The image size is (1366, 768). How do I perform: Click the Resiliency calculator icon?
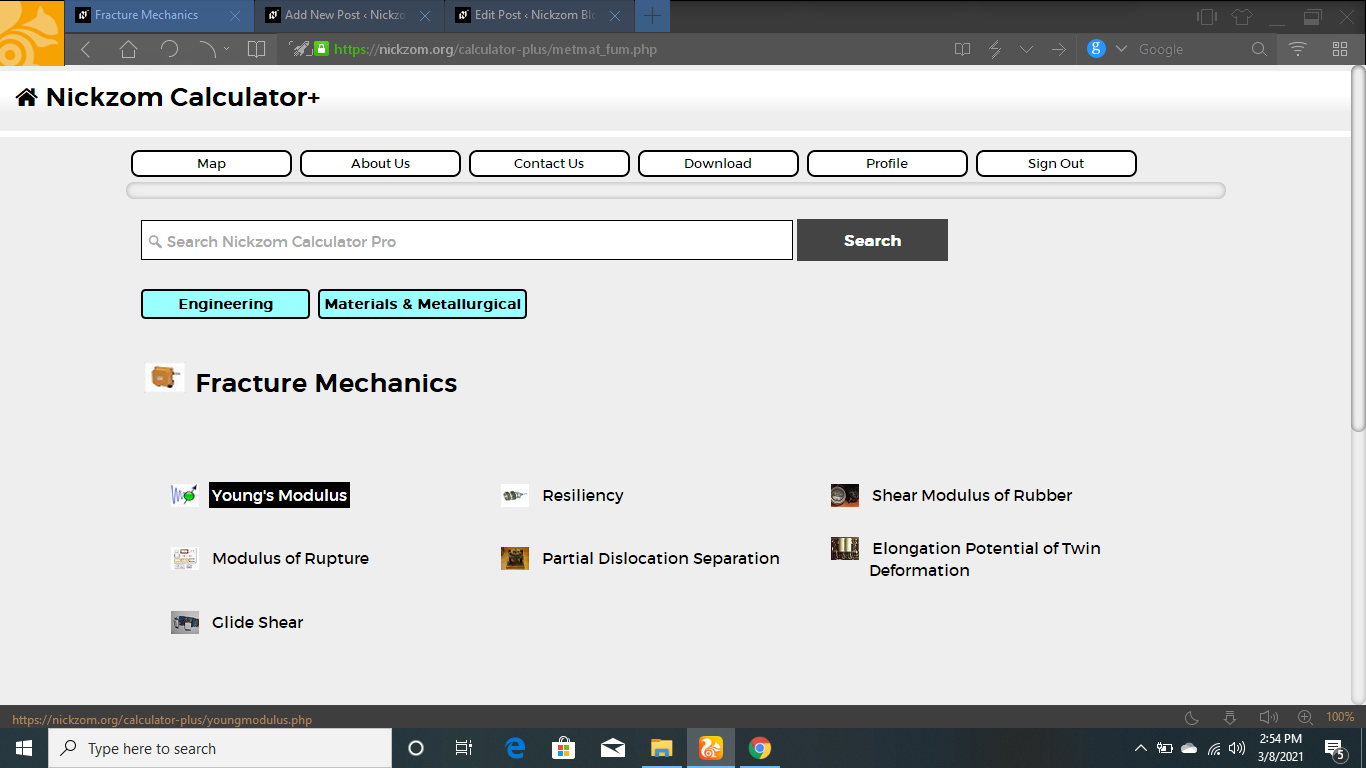515,495
